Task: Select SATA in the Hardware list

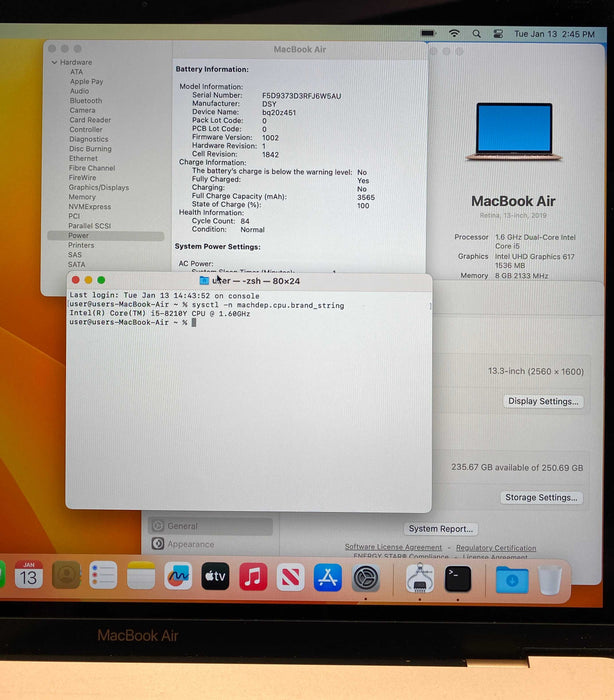Action: click(x=76, y=265)
